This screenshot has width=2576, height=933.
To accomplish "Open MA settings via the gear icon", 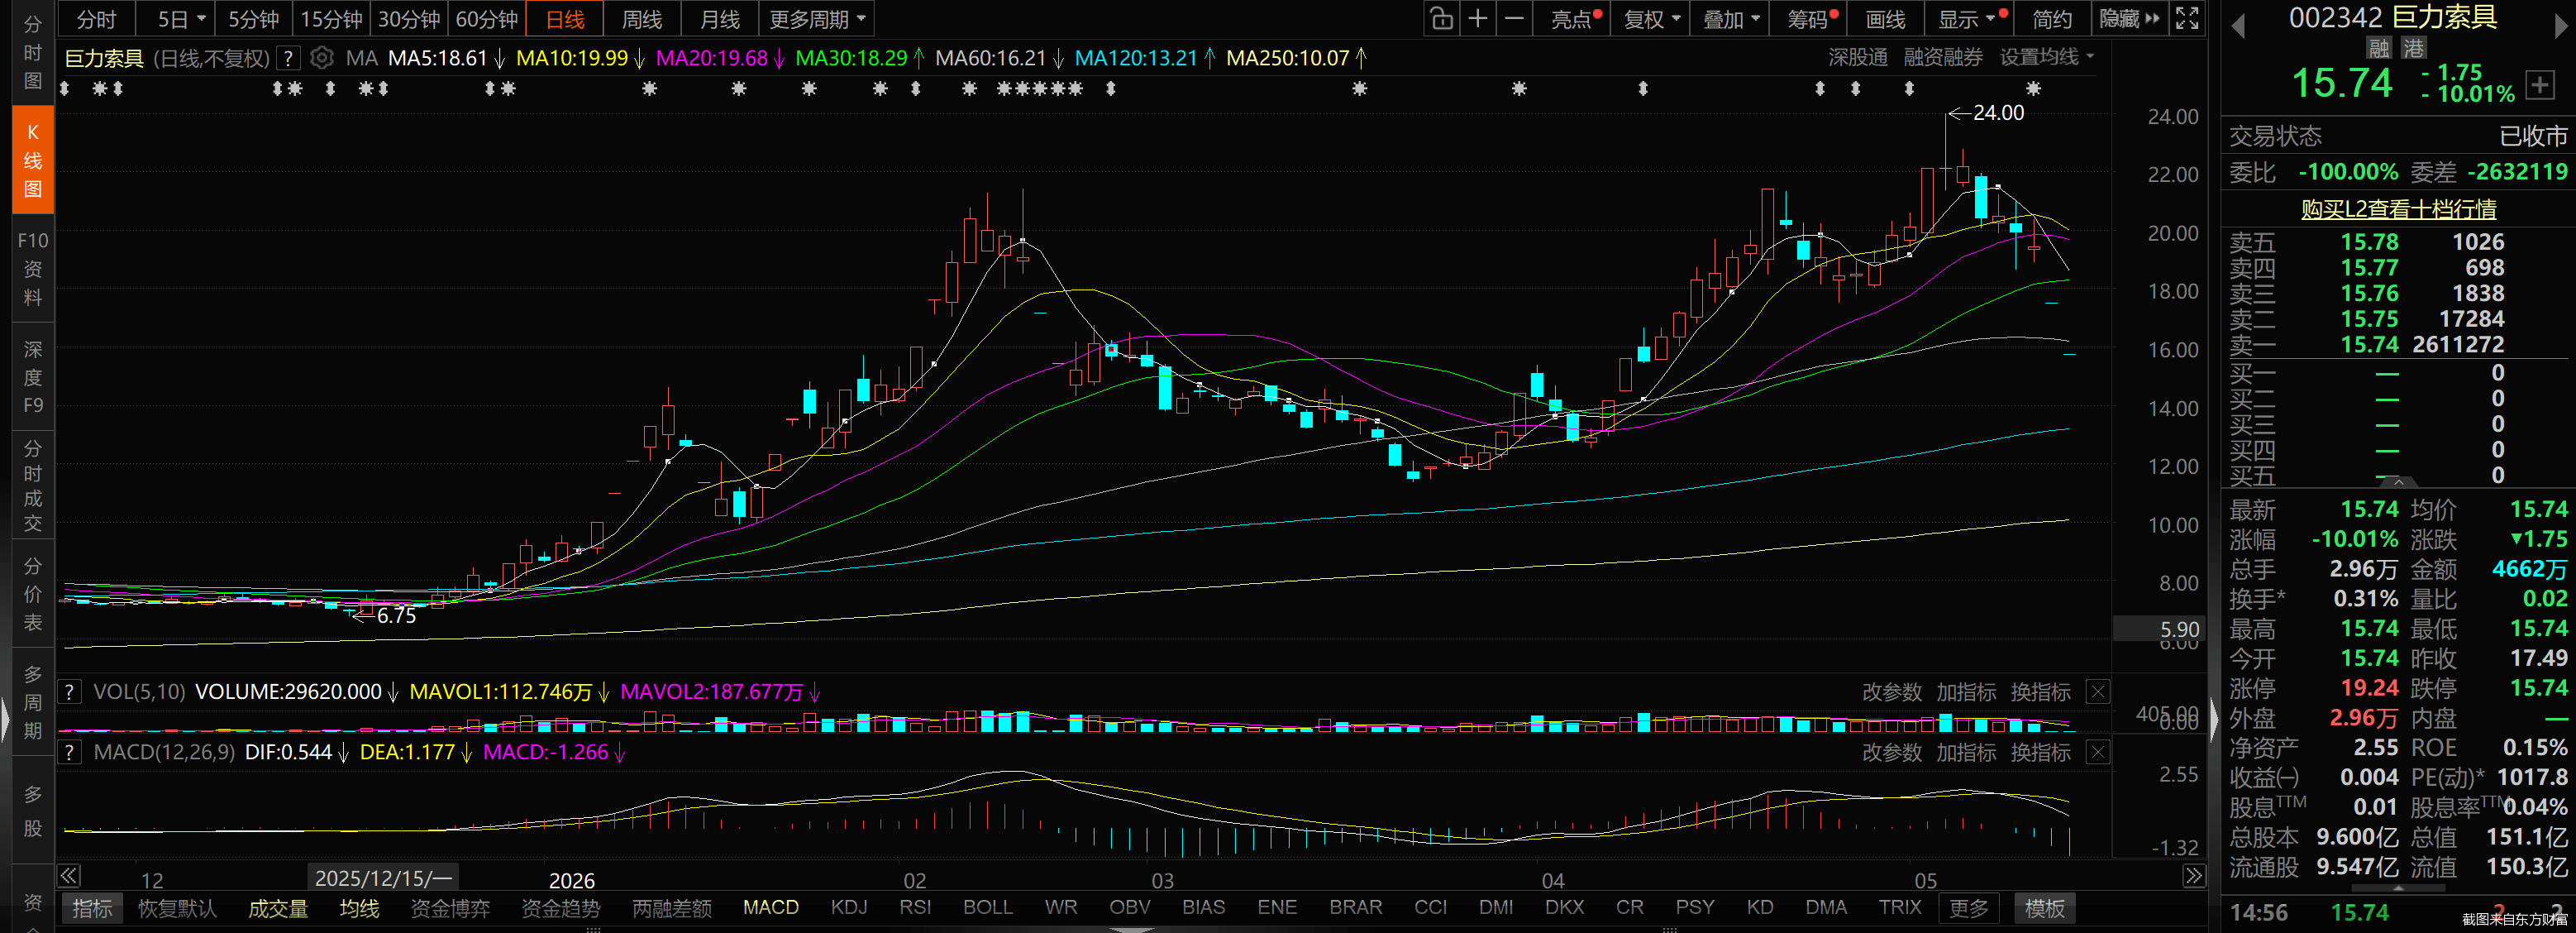I will (321, 58).
